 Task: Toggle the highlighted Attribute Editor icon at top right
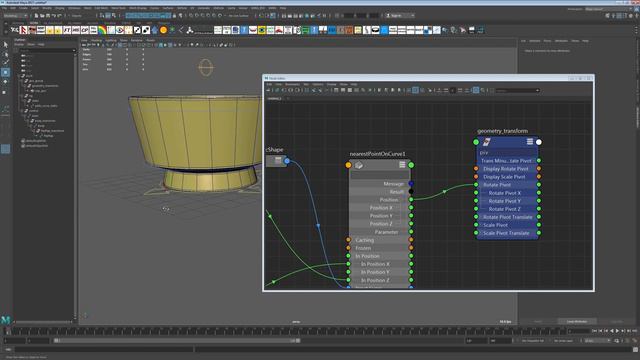point(619,16)
